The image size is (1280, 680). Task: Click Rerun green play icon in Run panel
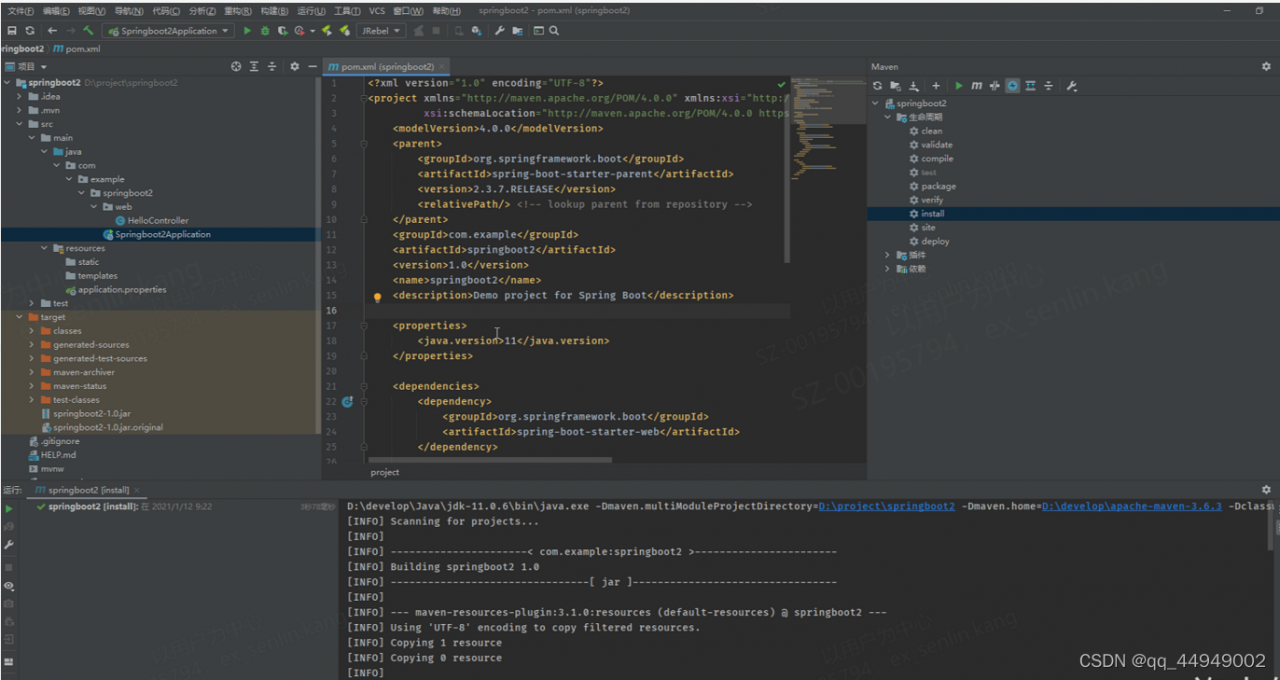(x=9, y=509)
